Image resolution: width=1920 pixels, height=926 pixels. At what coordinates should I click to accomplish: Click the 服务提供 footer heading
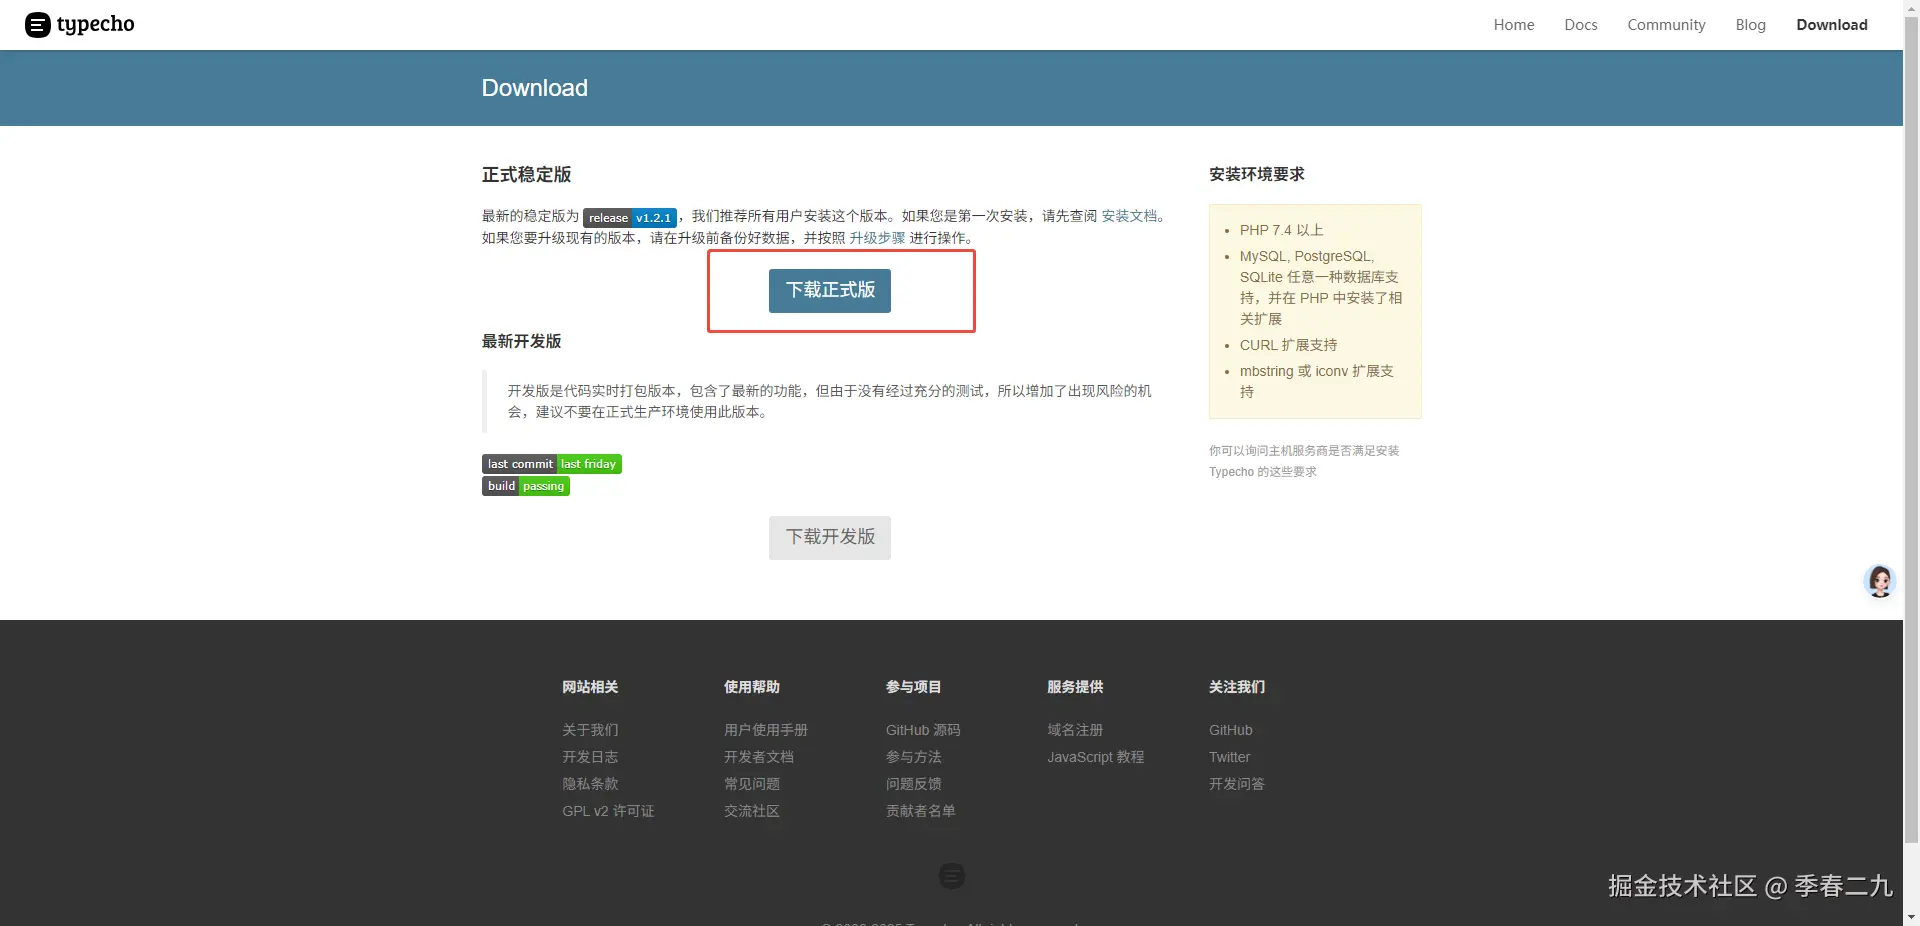point(1075,687)
